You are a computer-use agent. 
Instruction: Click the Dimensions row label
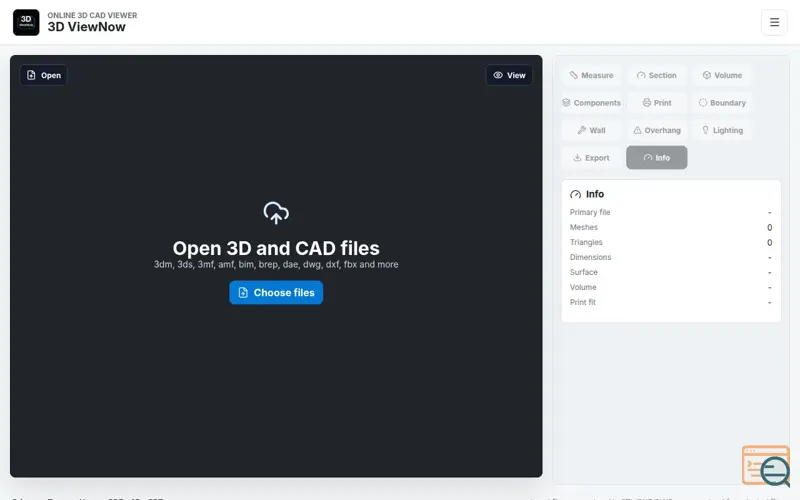tap(590, 257)
